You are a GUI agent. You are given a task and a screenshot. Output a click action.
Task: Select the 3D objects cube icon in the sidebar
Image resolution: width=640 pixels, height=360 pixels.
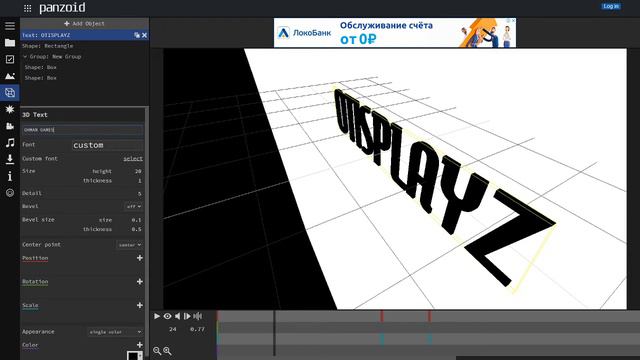click(10, 93)
